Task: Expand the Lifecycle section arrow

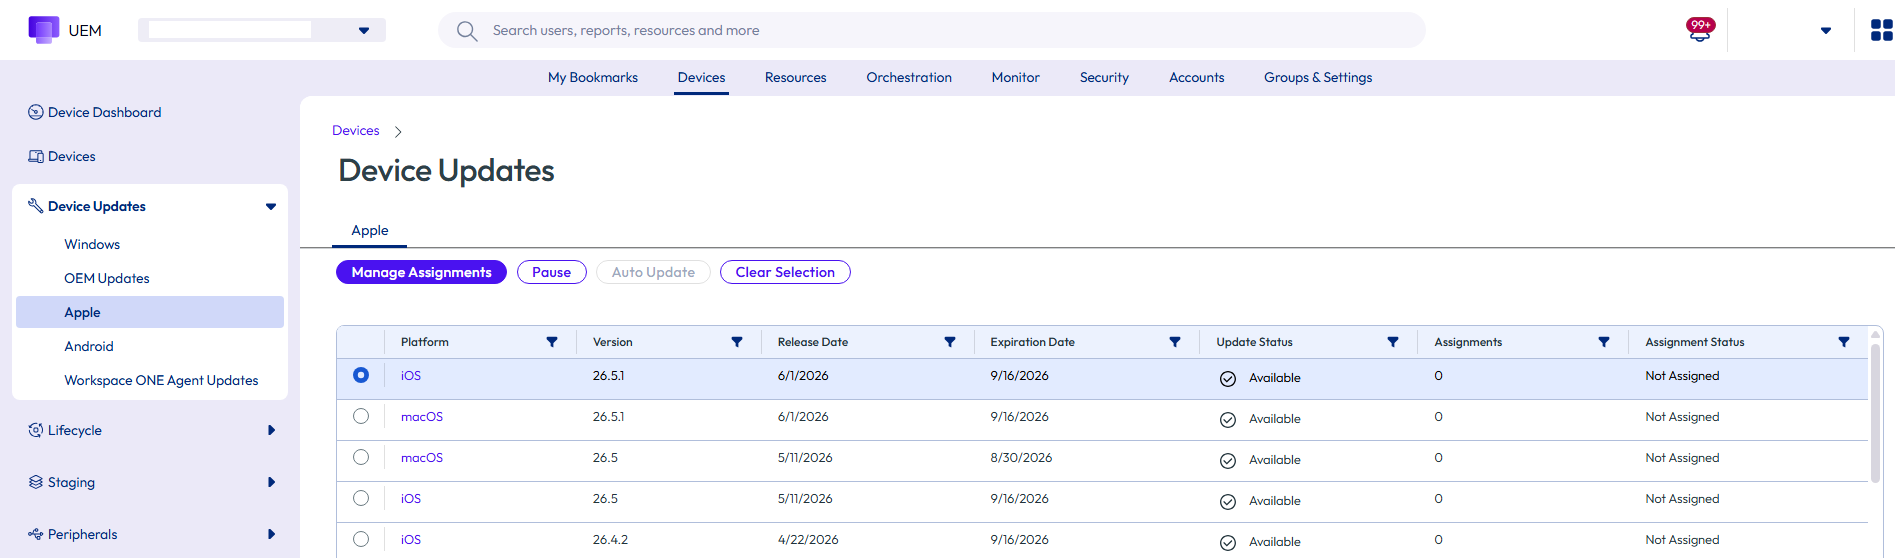Action: tap(271, 430)
